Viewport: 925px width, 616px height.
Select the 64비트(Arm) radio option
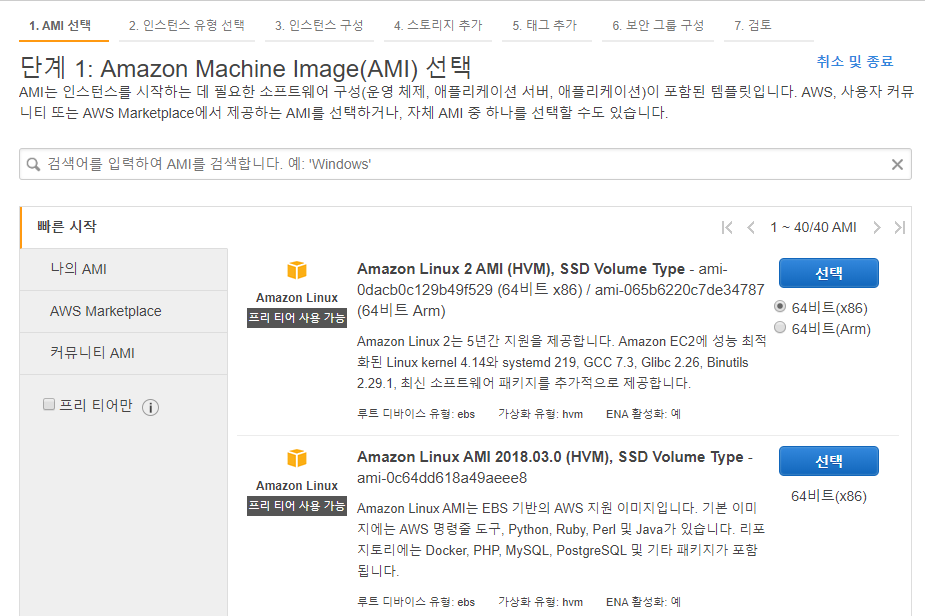[780, 327]
